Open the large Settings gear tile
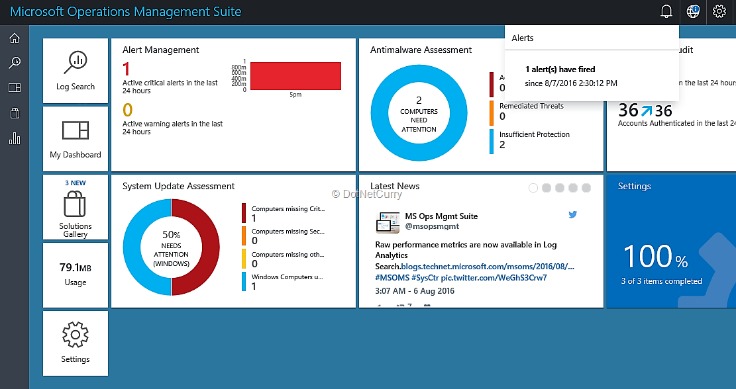736x389 pixels. tap(76, 343)
